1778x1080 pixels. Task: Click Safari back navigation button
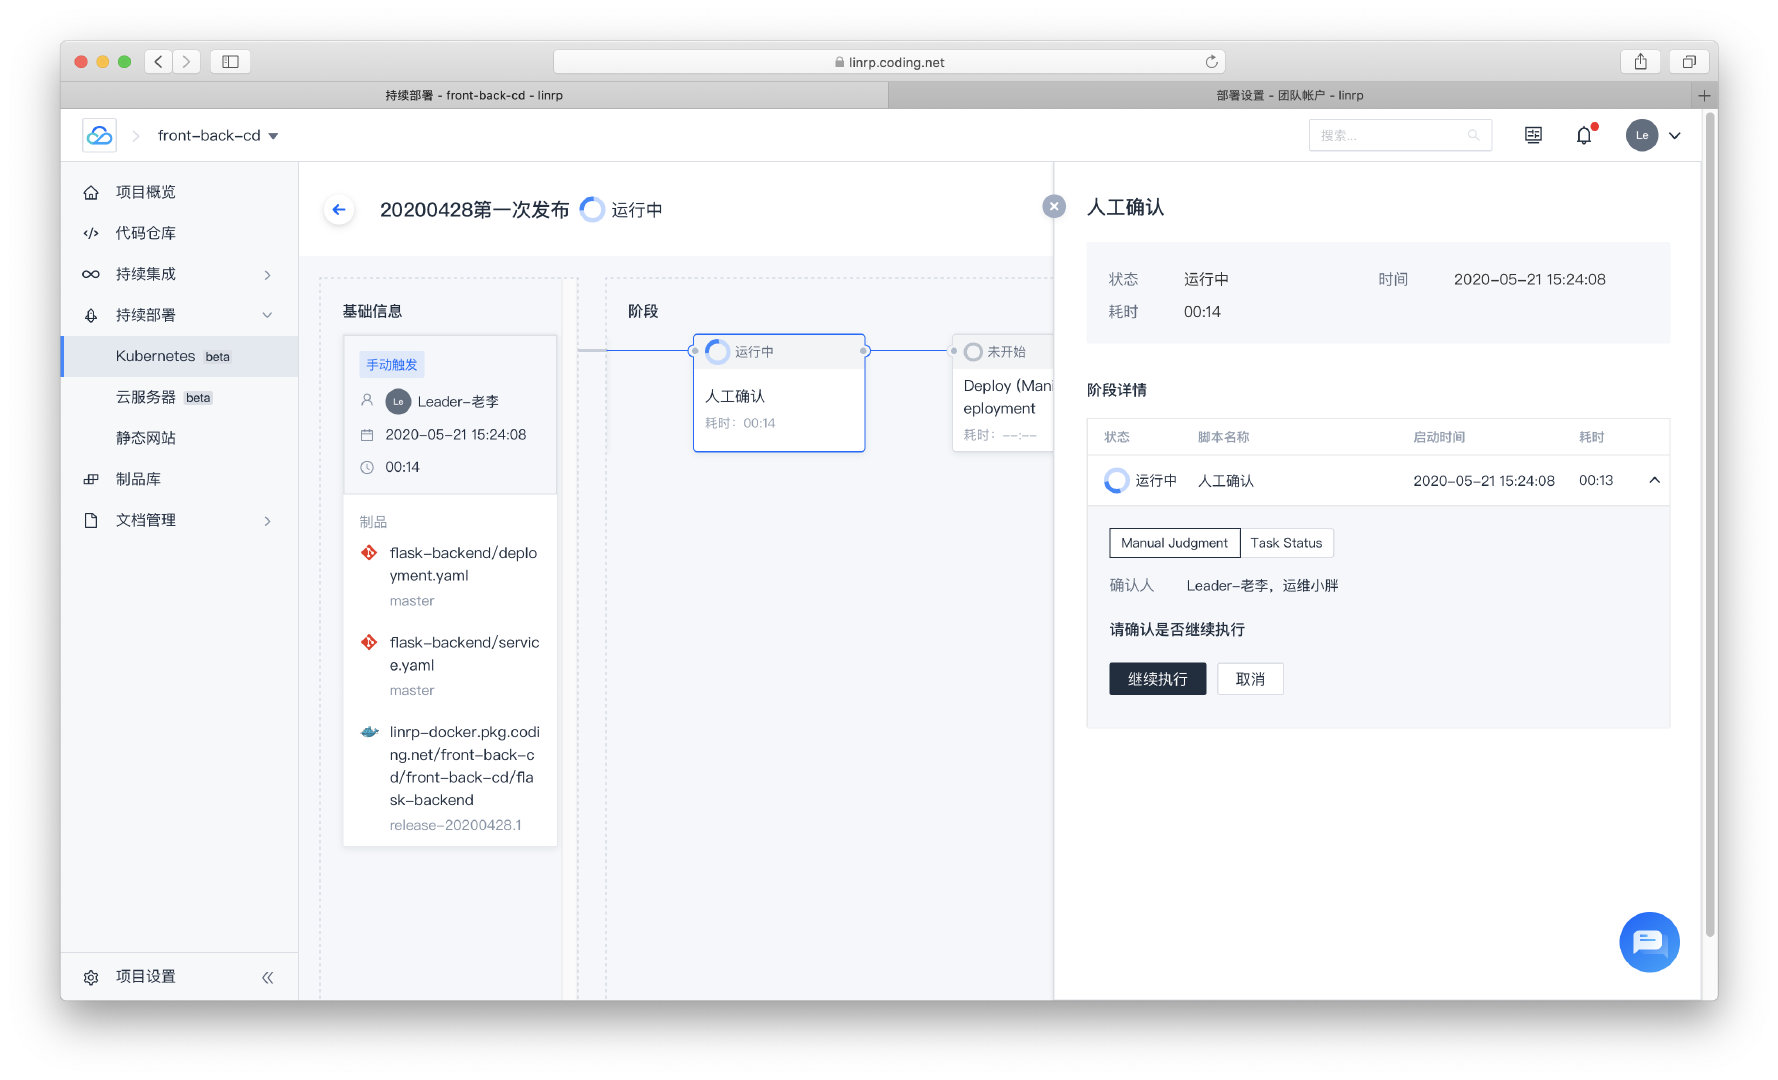(158, 62)
